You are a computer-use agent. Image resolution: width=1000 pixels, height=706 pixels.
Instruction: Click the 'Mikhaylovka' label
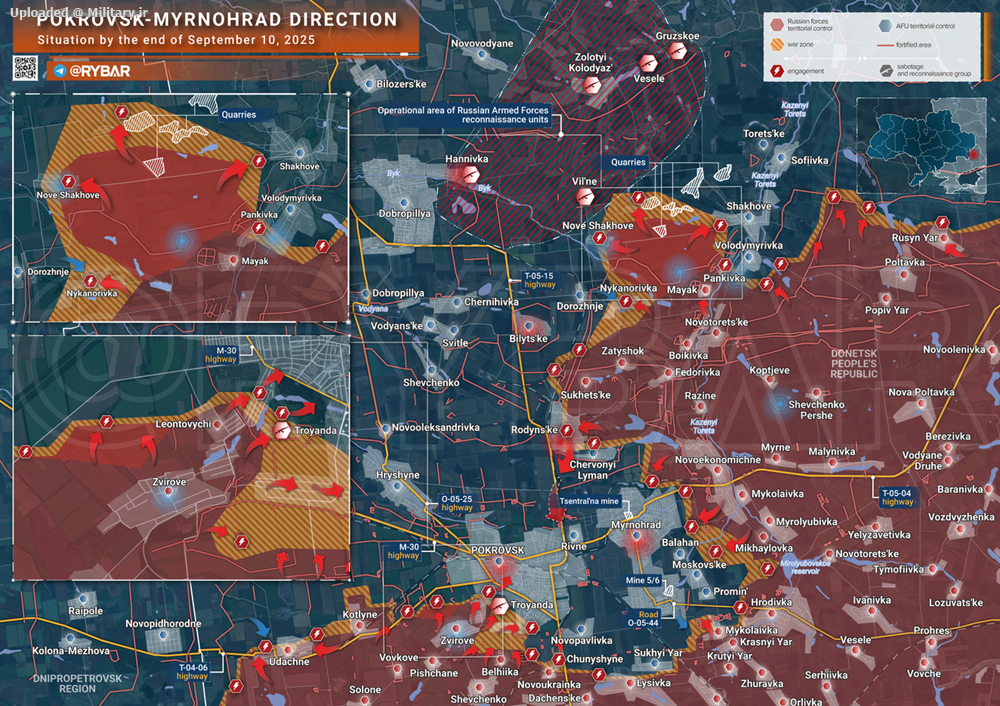pyautogui.click(x=764, y=548)
